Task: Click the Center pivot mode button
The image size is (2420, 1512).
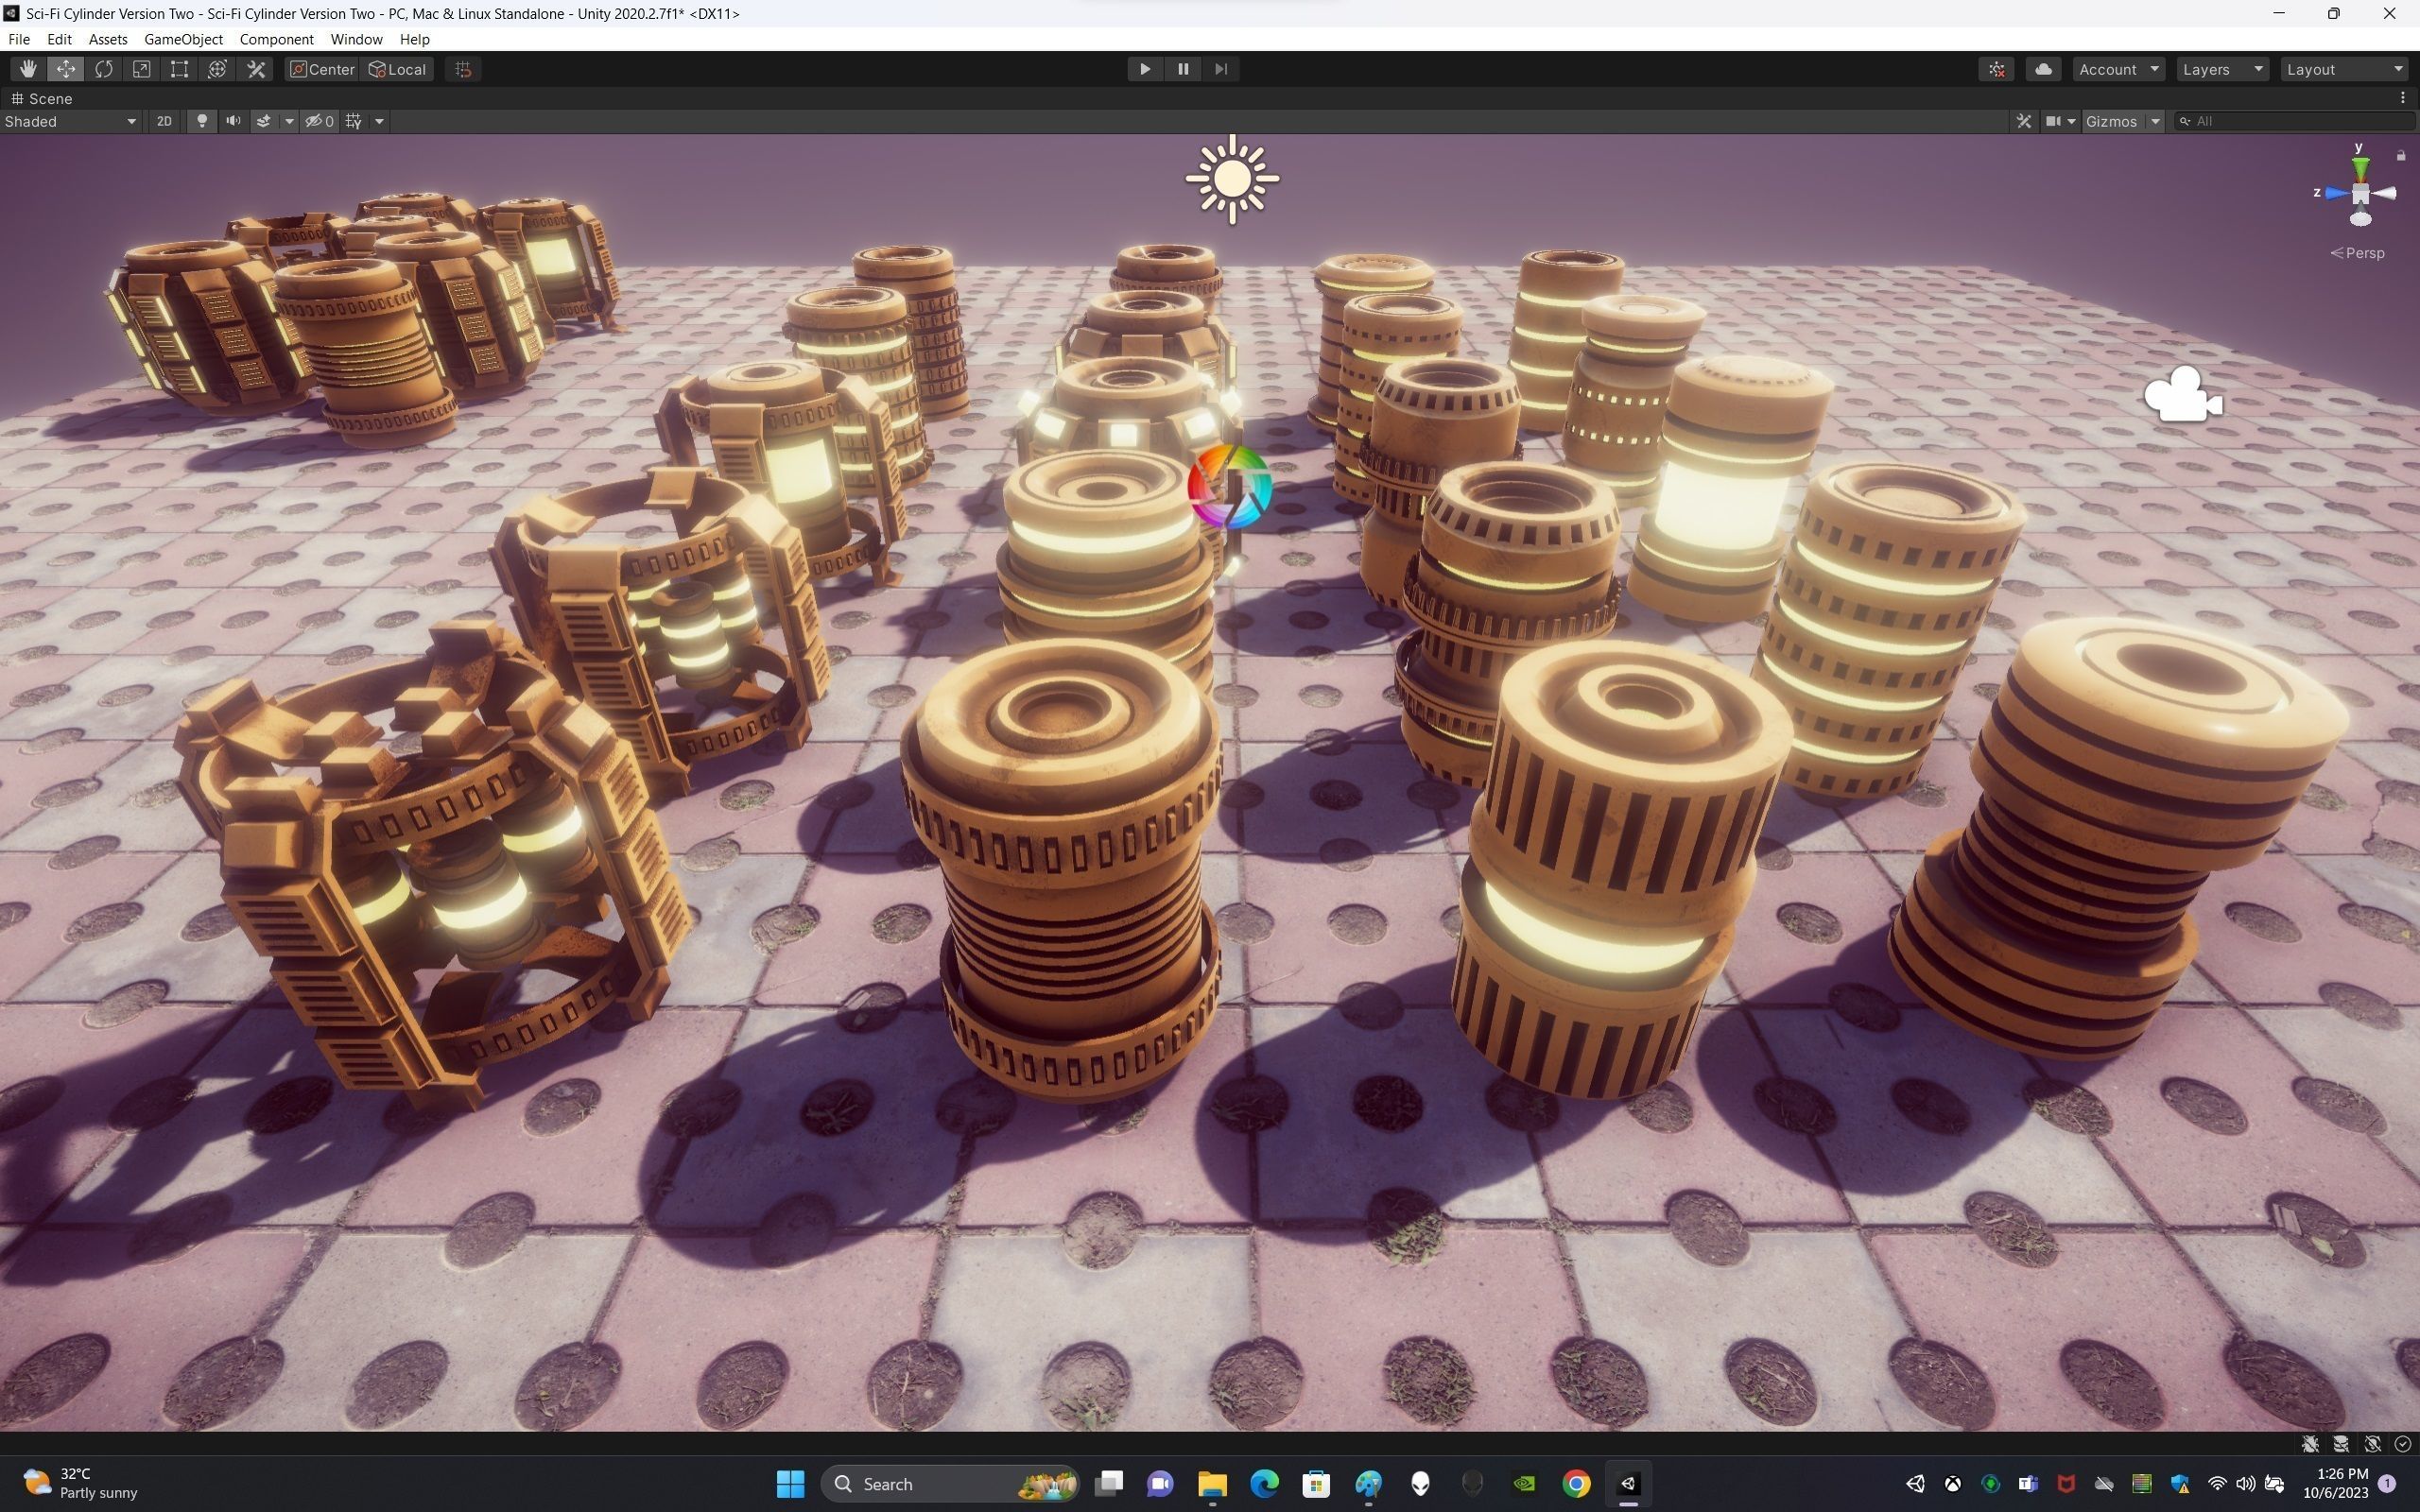Action: coord(322,69)
